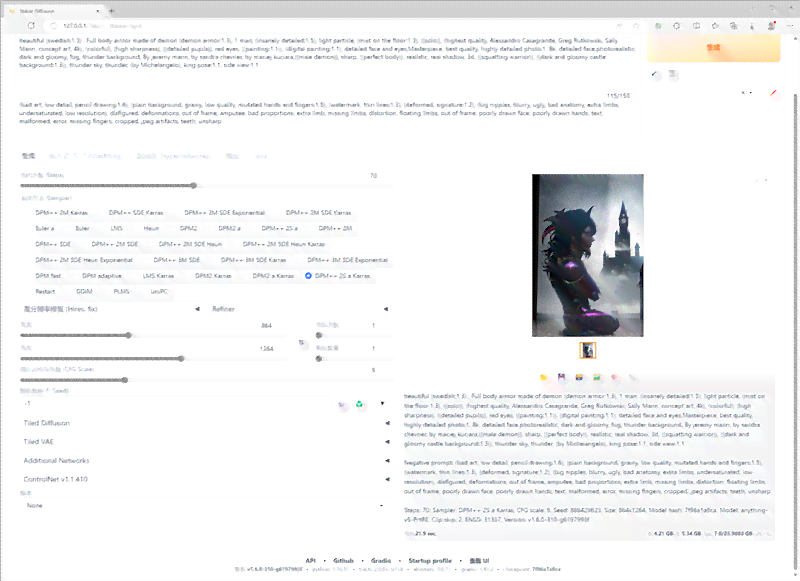Expand the Hires. fix section
Image resolution: width=800 pixels, height=581 pixels.
click(x=111, y=309)
